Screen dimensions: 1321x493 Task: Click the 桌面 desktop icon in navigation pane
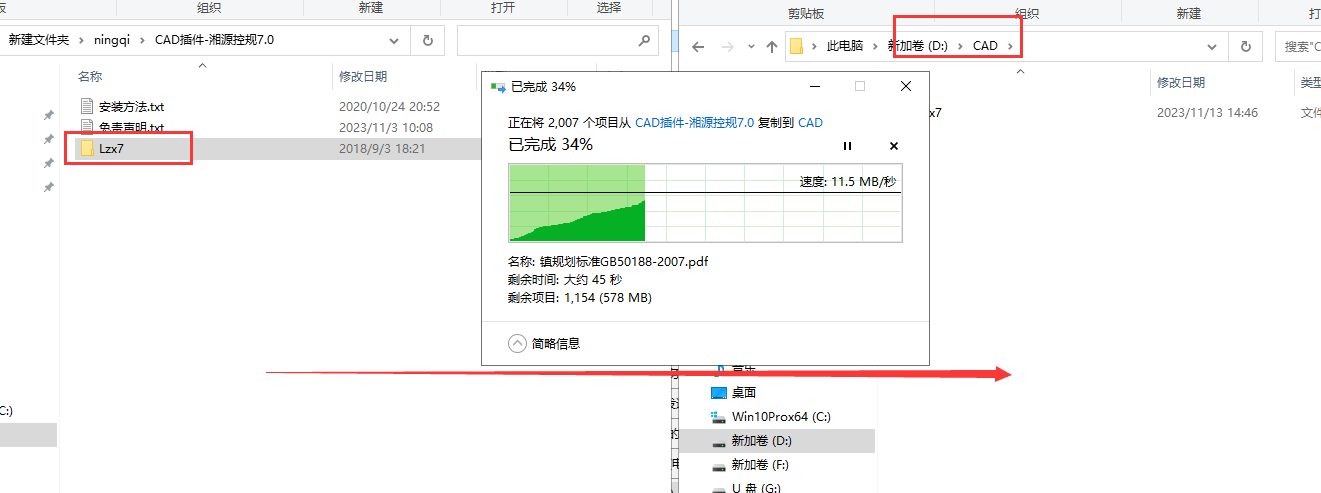coord(718,392)
